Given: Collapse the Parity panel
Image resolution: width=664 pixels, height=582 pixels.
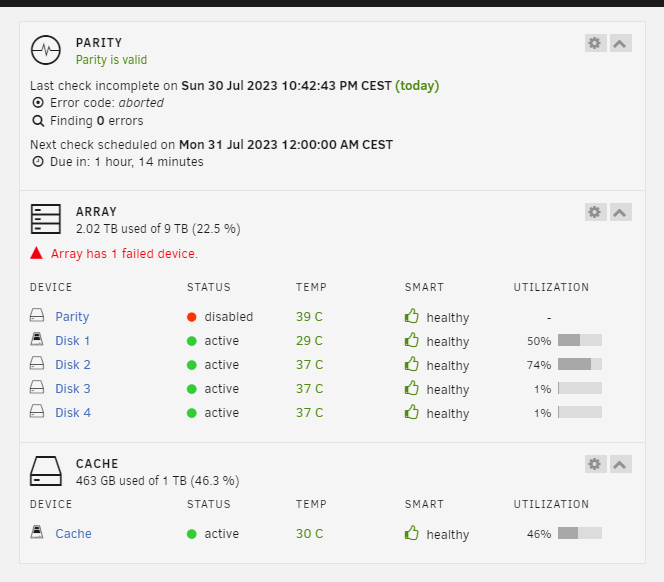Looking at the screenshot, I should [x=620, y=43].
